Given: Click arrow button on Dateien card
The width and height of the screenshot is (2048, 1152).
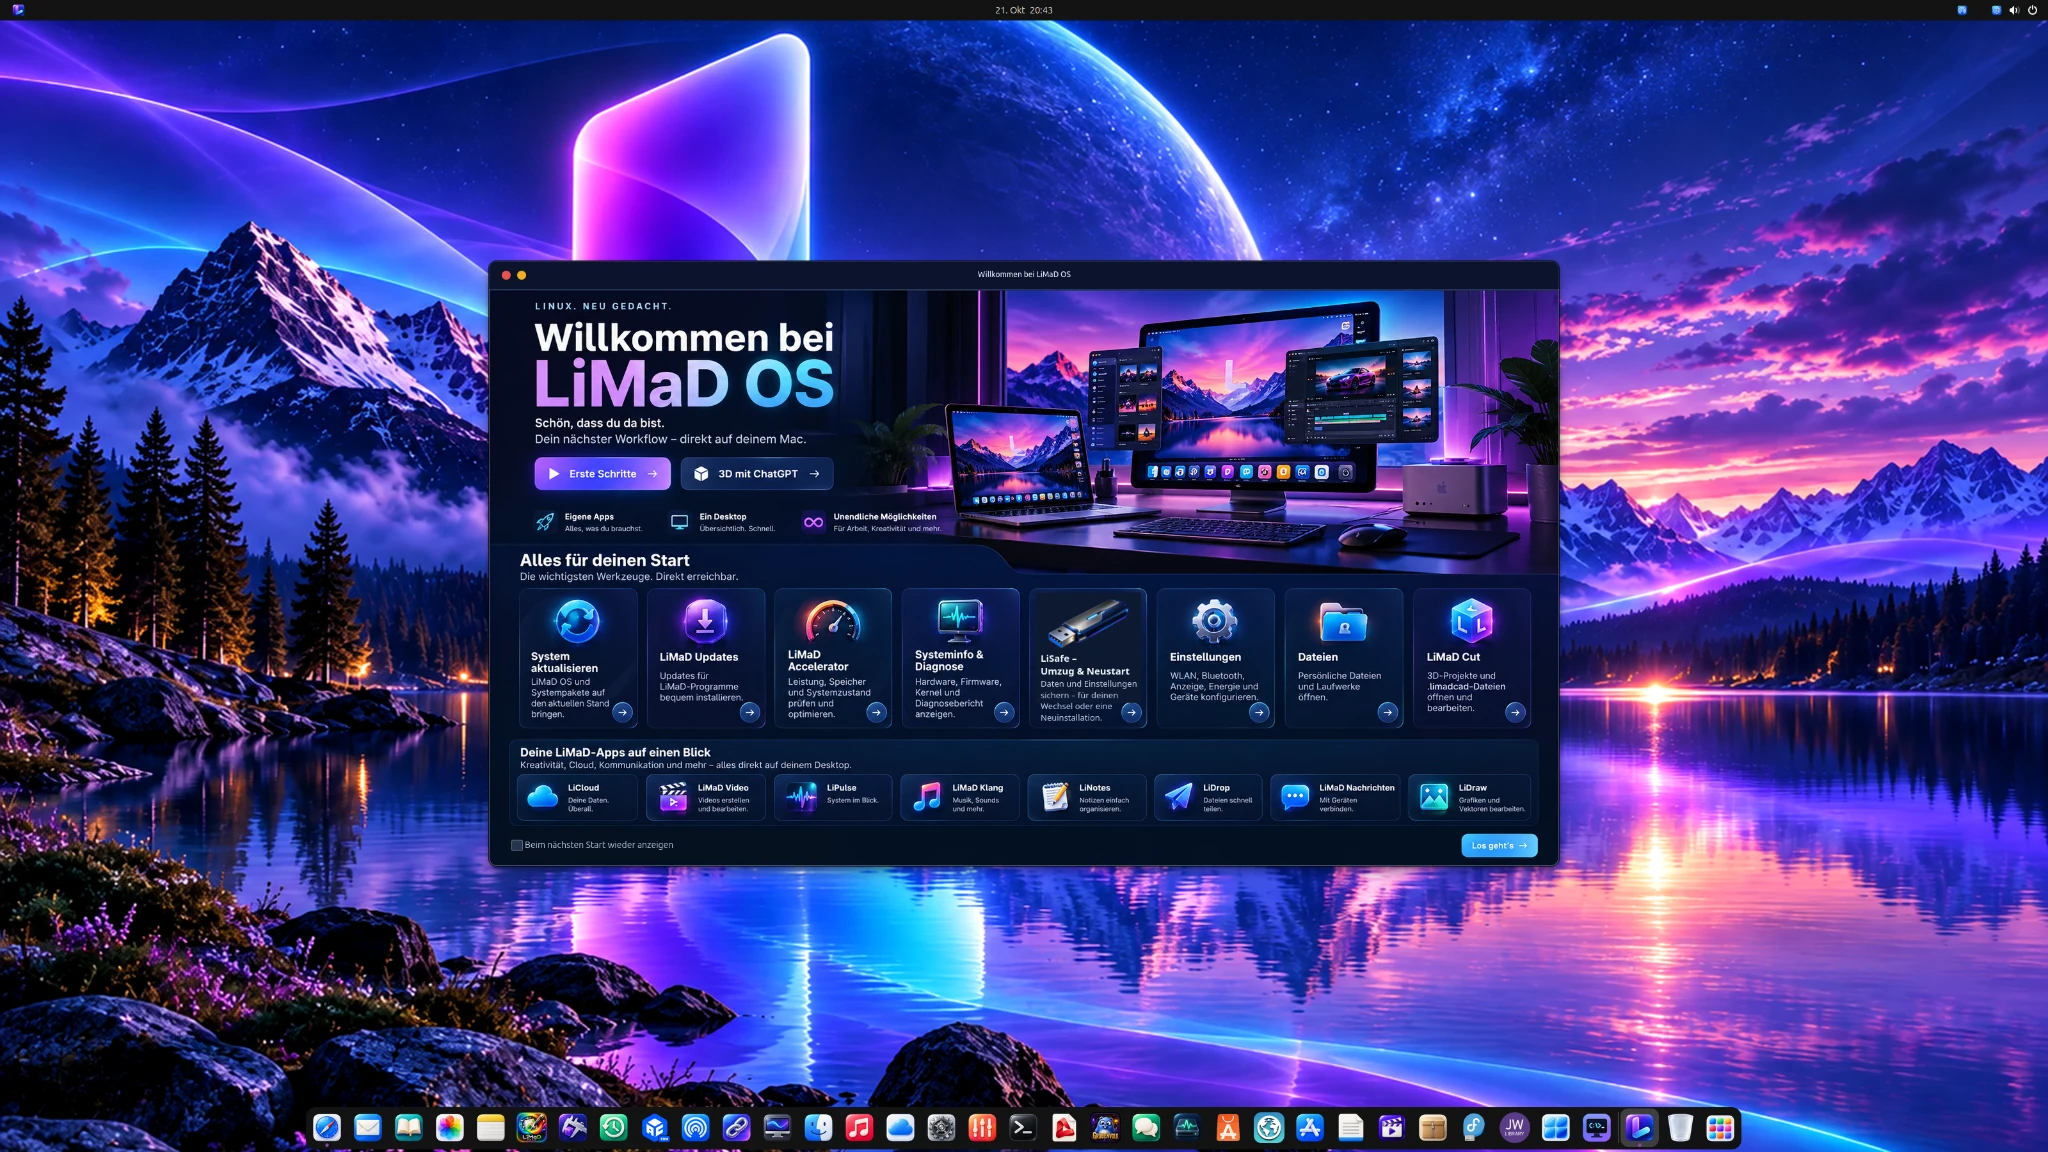Looking at the screenshot, I should 1387,712.
